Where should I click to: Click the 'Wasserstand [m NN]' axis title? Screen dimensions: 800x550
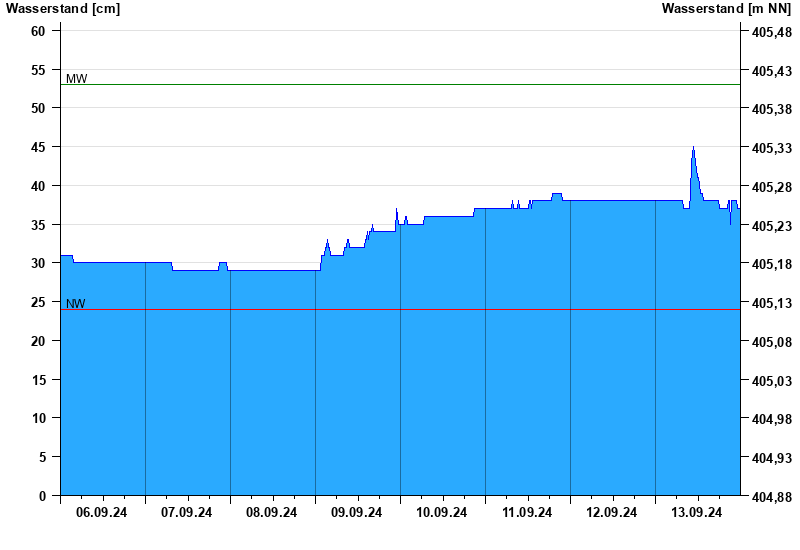coord(726,9)
